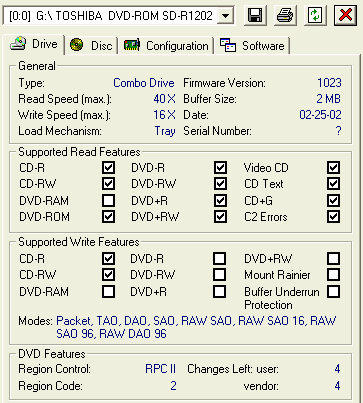Click the Software tab's windows icon
Screen dimensions: 363x403
[x=228, y=45]
